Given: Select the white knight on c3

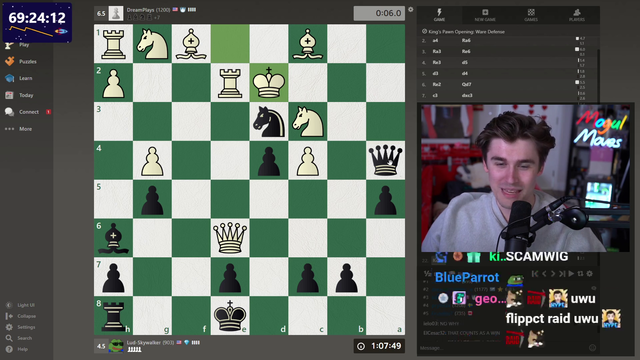Looking at the screenshot, I should click(307, 121).
